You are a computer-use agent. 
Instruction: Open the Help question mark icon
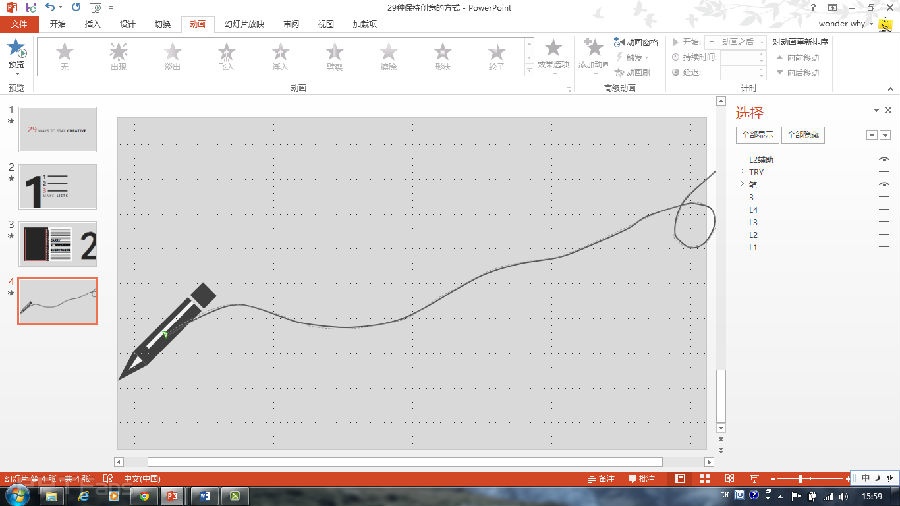pyautogui.click(x=813, y=7)
